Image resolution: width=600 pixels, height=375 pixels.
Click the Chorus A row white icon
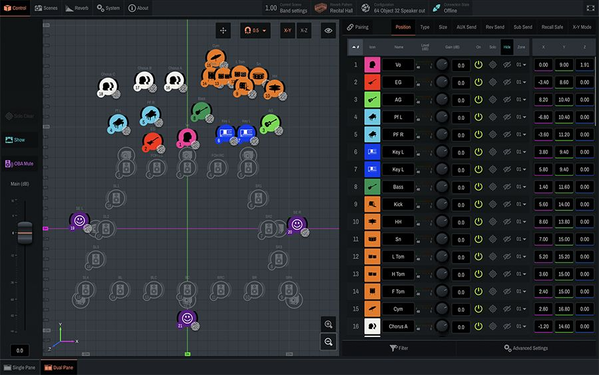pos(372,326)
